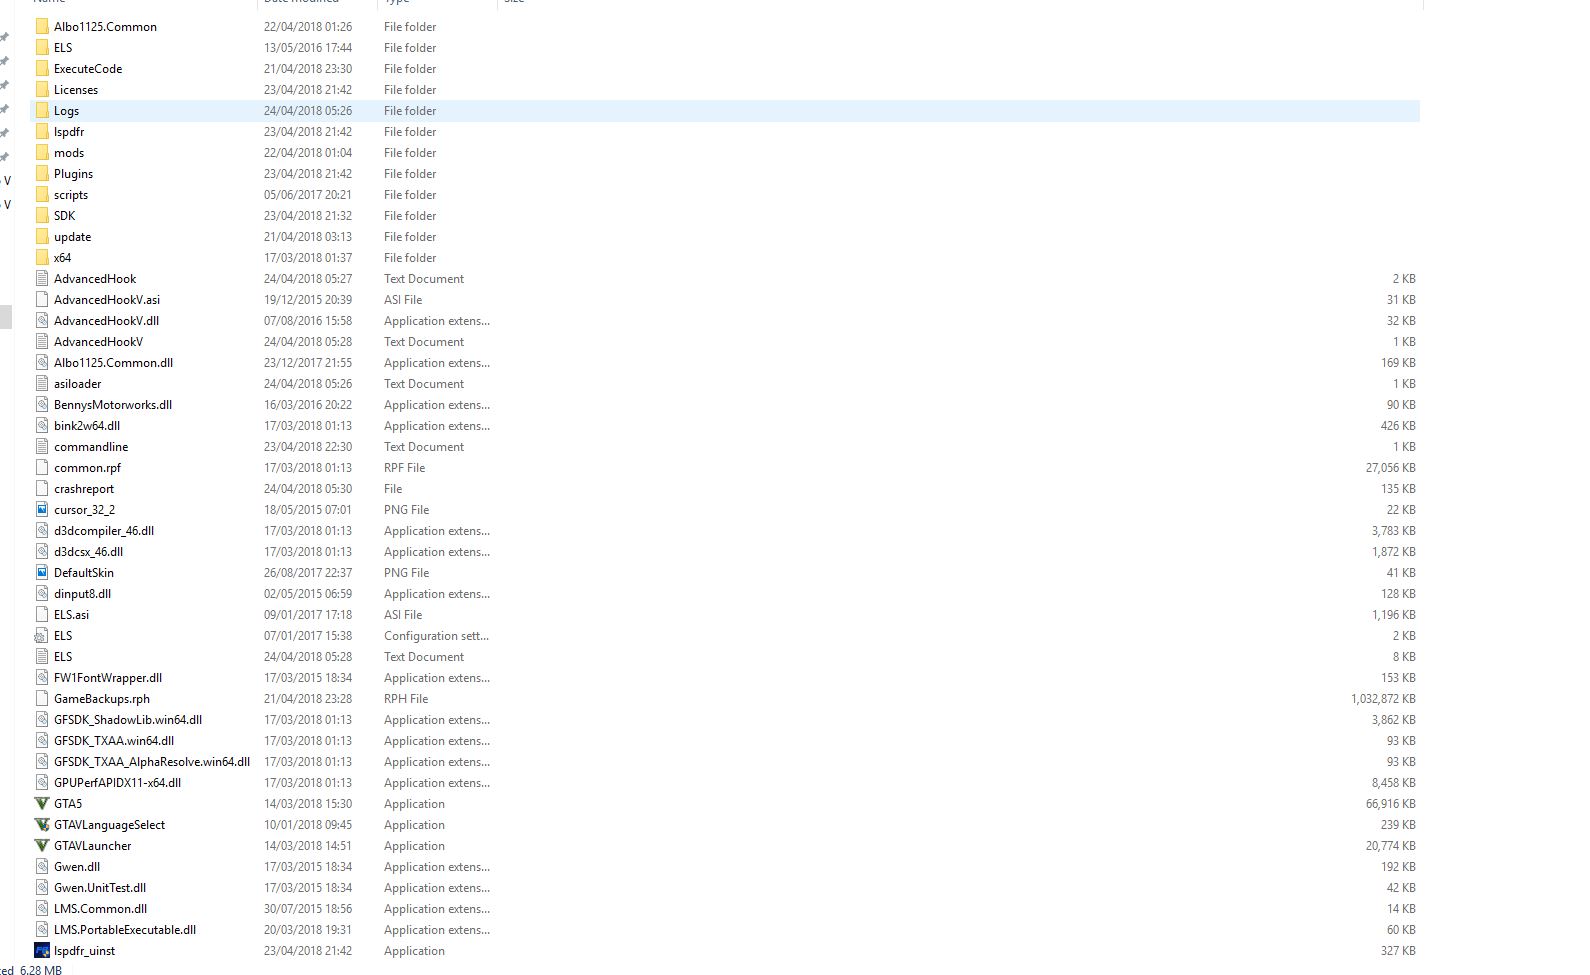Click the GameBackups.rph file icon
The width and height of the screenshot is (1590, 975).
tap(42, 698)
